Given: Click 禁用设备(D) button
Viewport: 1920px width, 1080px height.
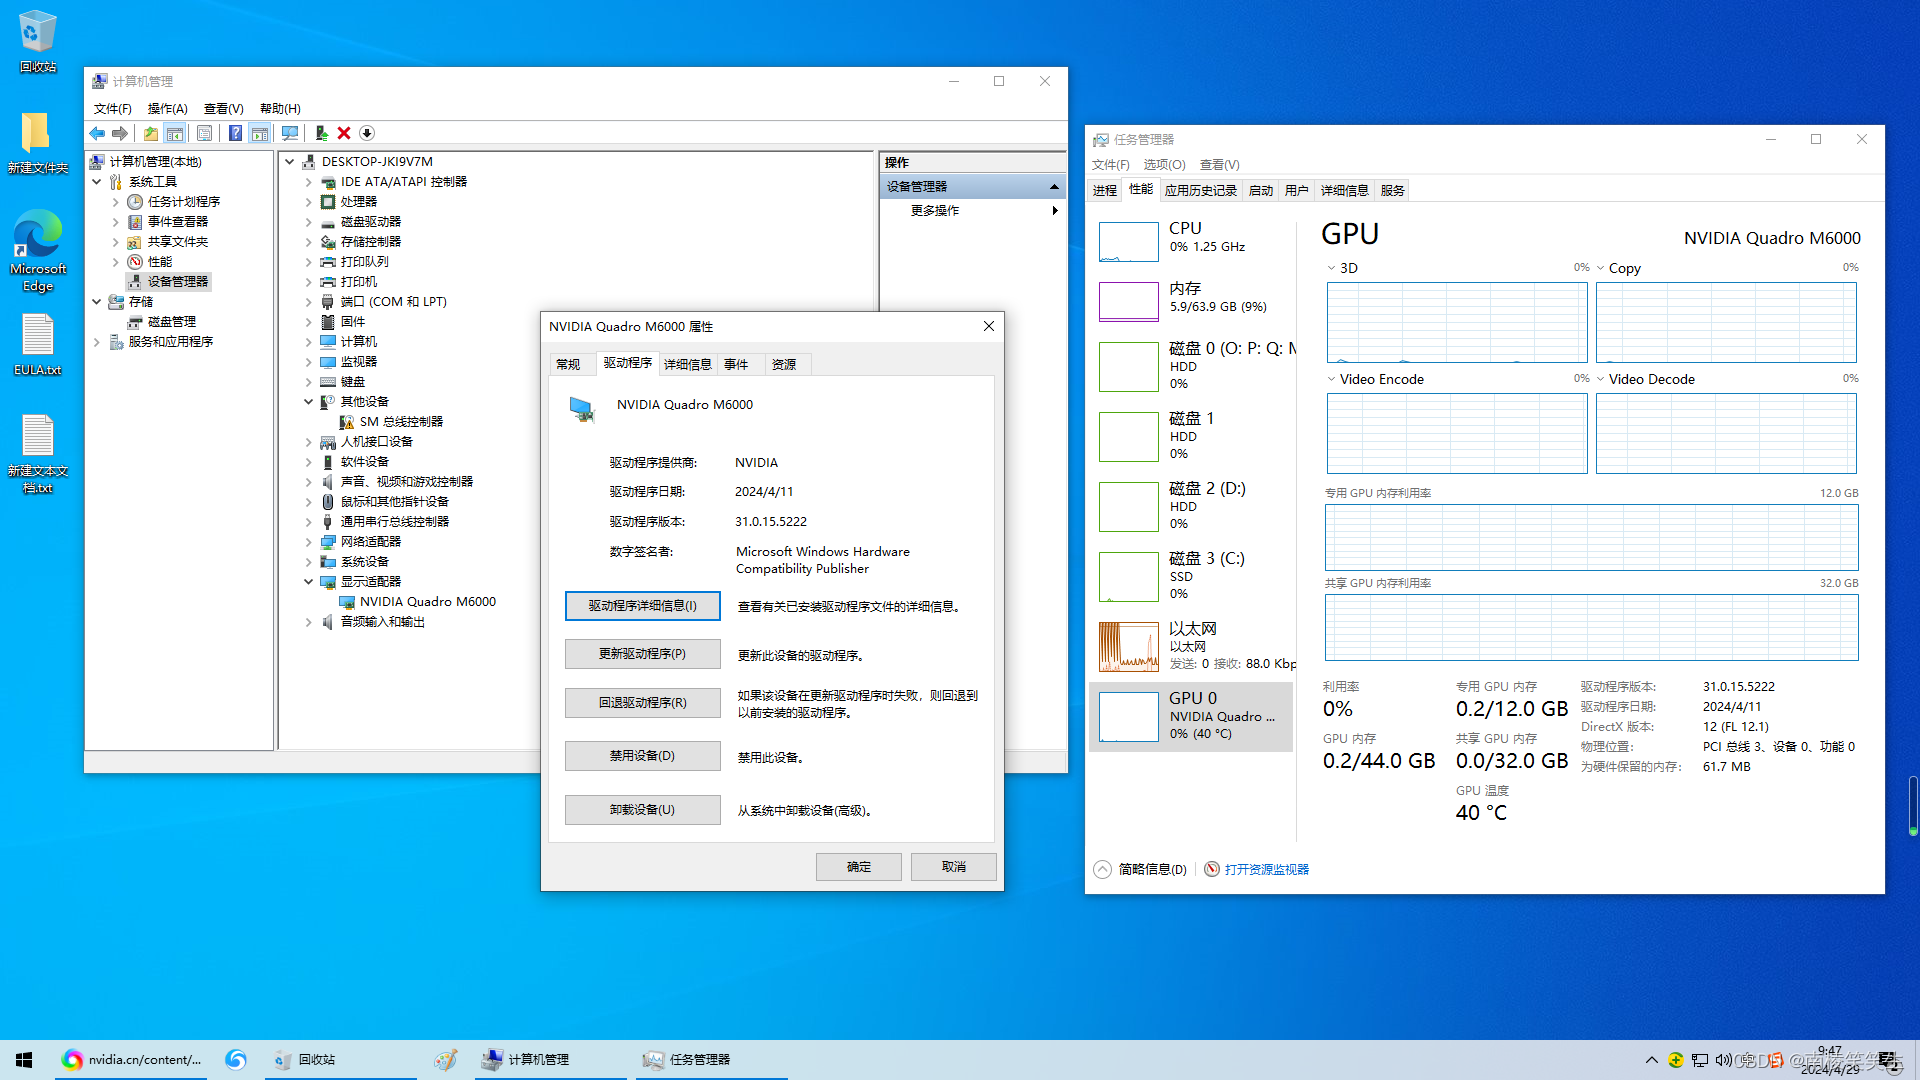Looking at the screenshot, I should click(643, 756).
